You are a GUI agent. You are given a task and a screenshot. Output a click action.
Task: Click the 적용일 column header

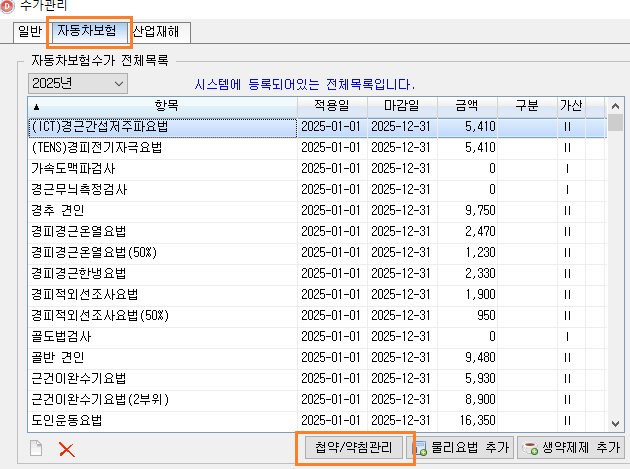pos(332,106)
